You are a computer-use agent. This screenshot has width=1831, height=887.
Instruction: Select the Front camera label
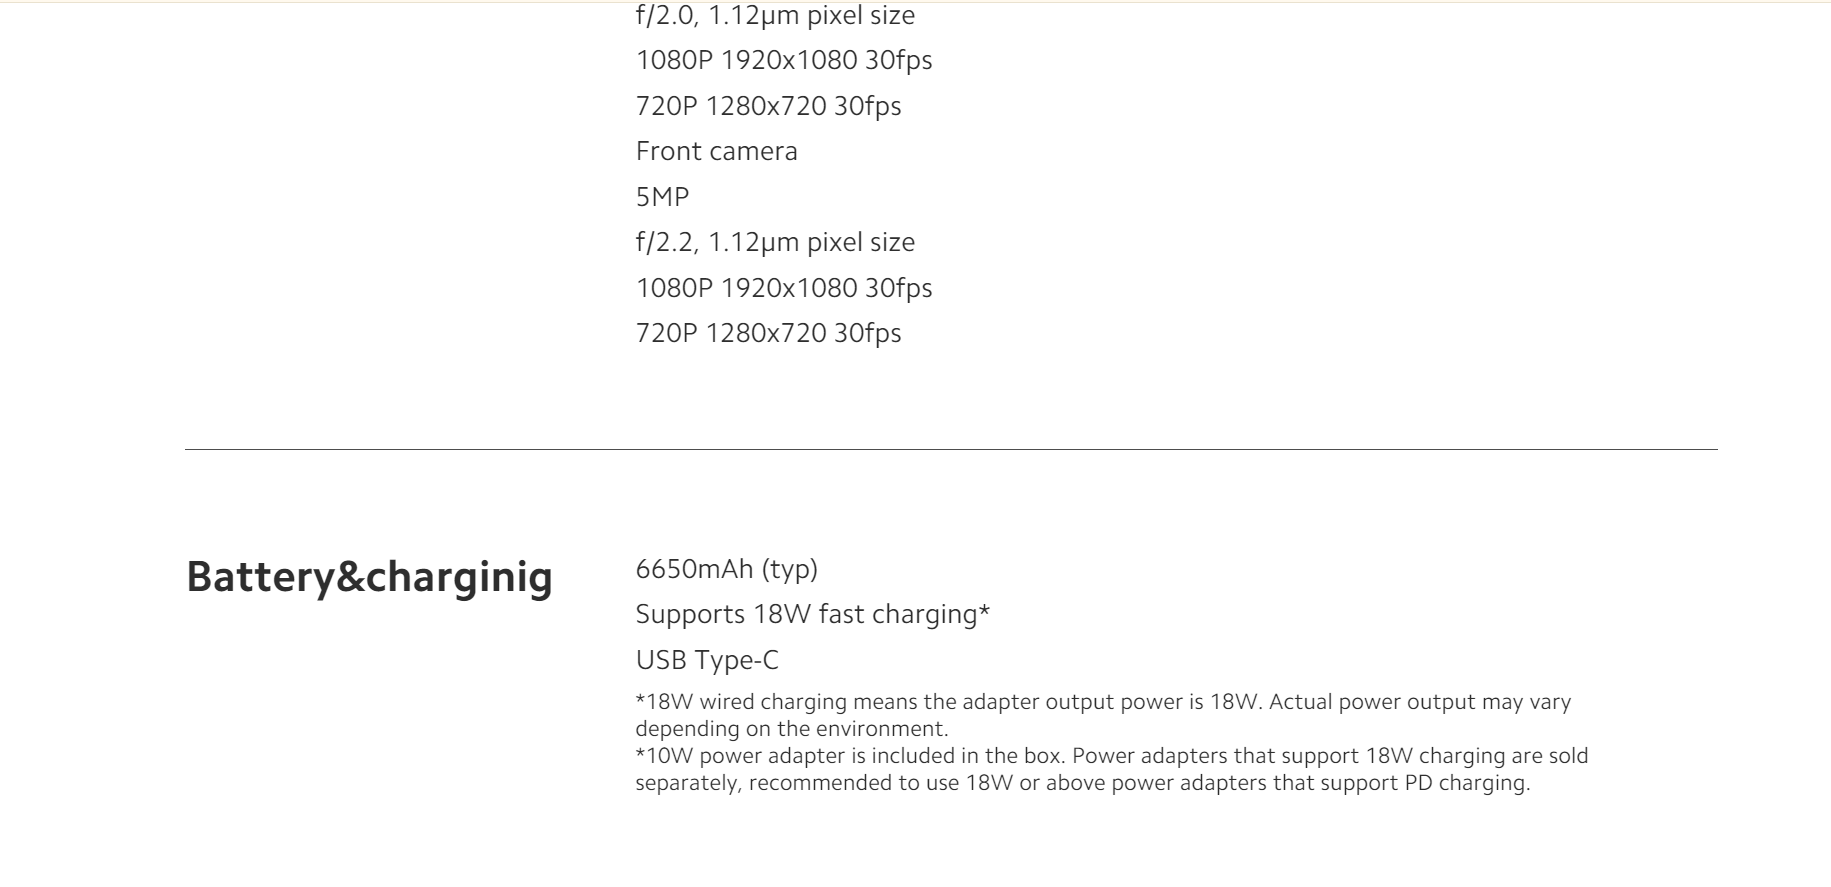coord(717,152)
